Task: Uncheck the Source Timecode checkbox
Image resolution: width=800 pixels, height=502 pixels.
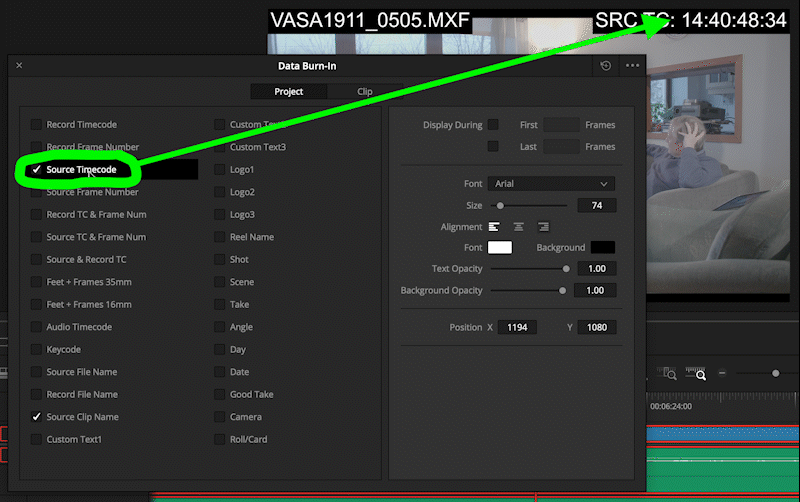Action: pyautogui.click(x=37, y=170)
